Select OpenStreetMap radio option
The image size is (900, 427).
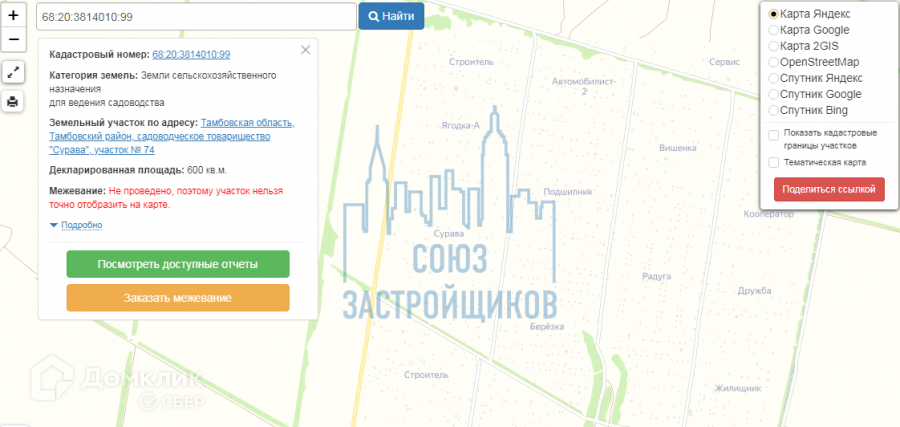click(774, 62)
